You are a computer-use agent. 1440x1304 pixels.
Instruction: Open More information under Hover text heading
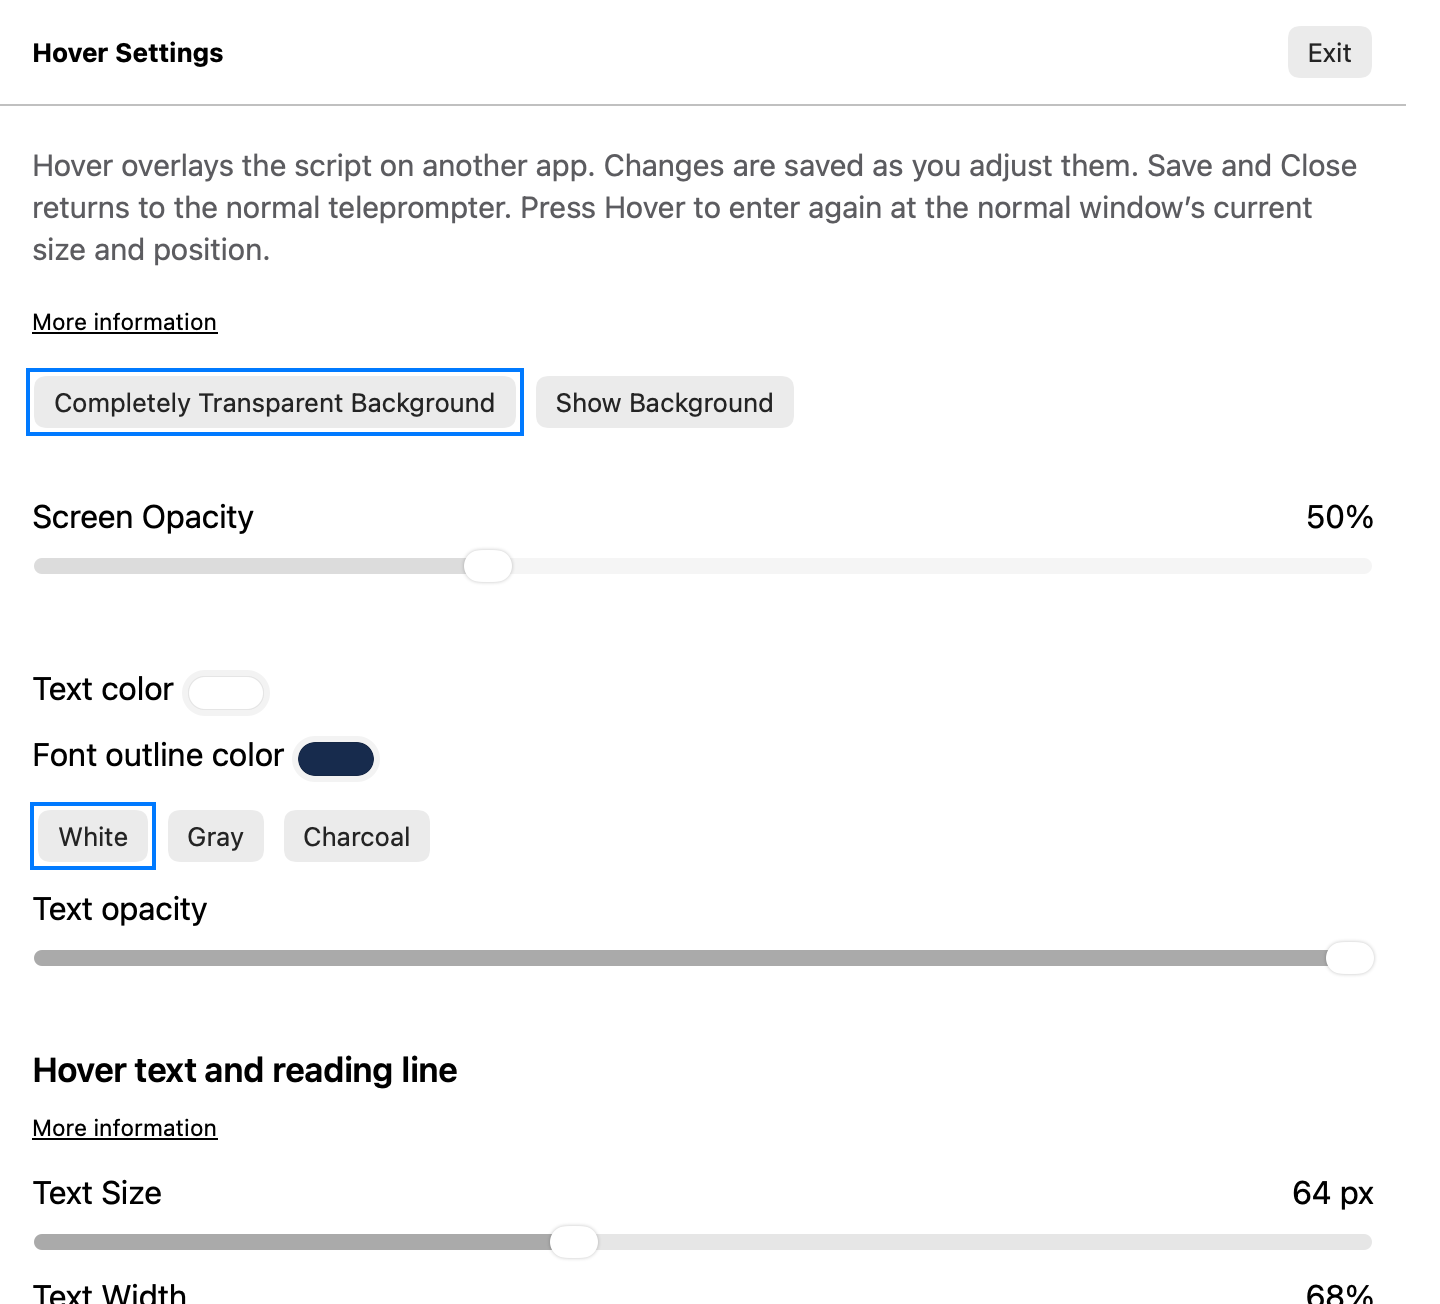(x=125, y=1128)
